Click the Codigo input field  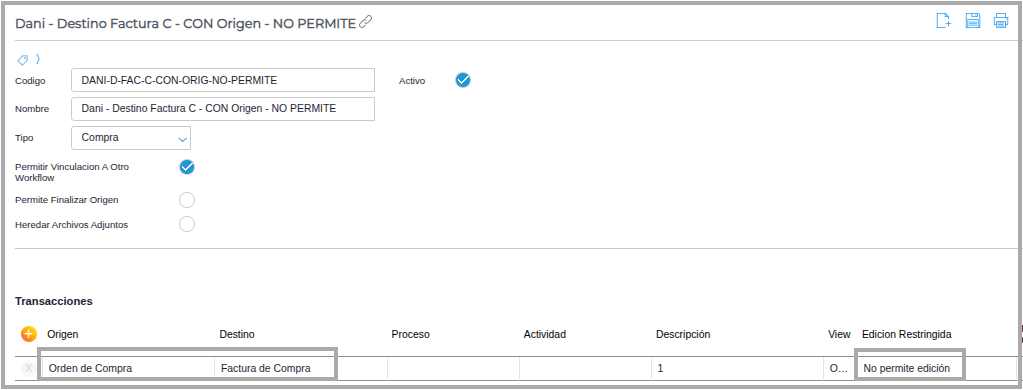(x=222, y=80)
